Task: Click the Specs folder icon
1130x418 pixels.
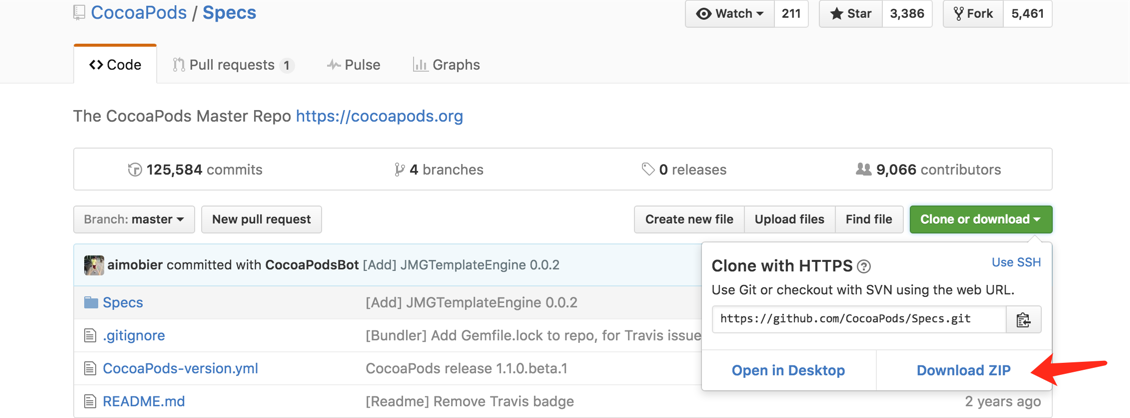Action: coord(91,302)
